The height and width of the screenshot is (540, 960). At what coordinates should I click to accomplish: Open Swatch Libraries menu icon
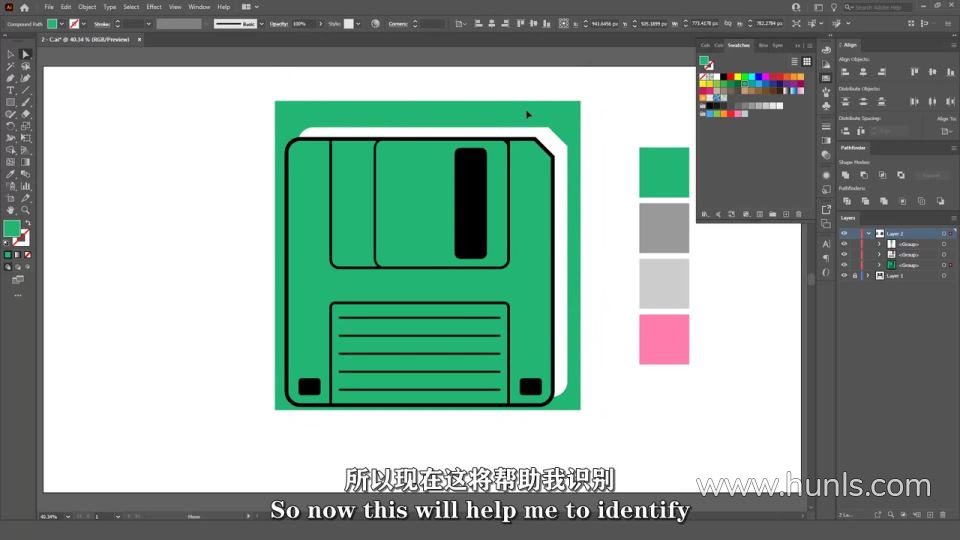click(x=705, y=214)
